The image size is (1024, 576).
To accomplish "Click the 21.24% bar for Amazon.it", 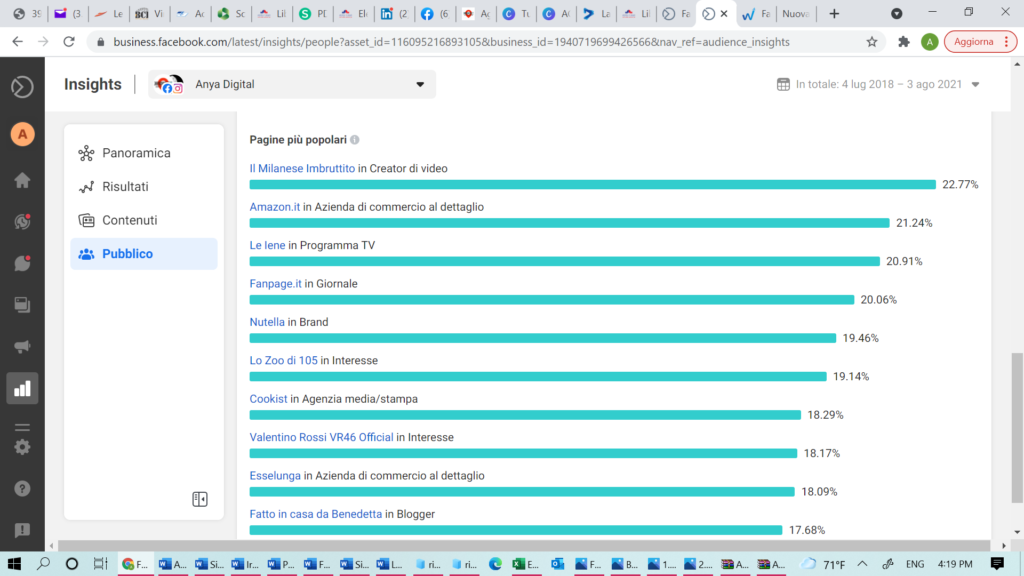I will pos(569,223).
